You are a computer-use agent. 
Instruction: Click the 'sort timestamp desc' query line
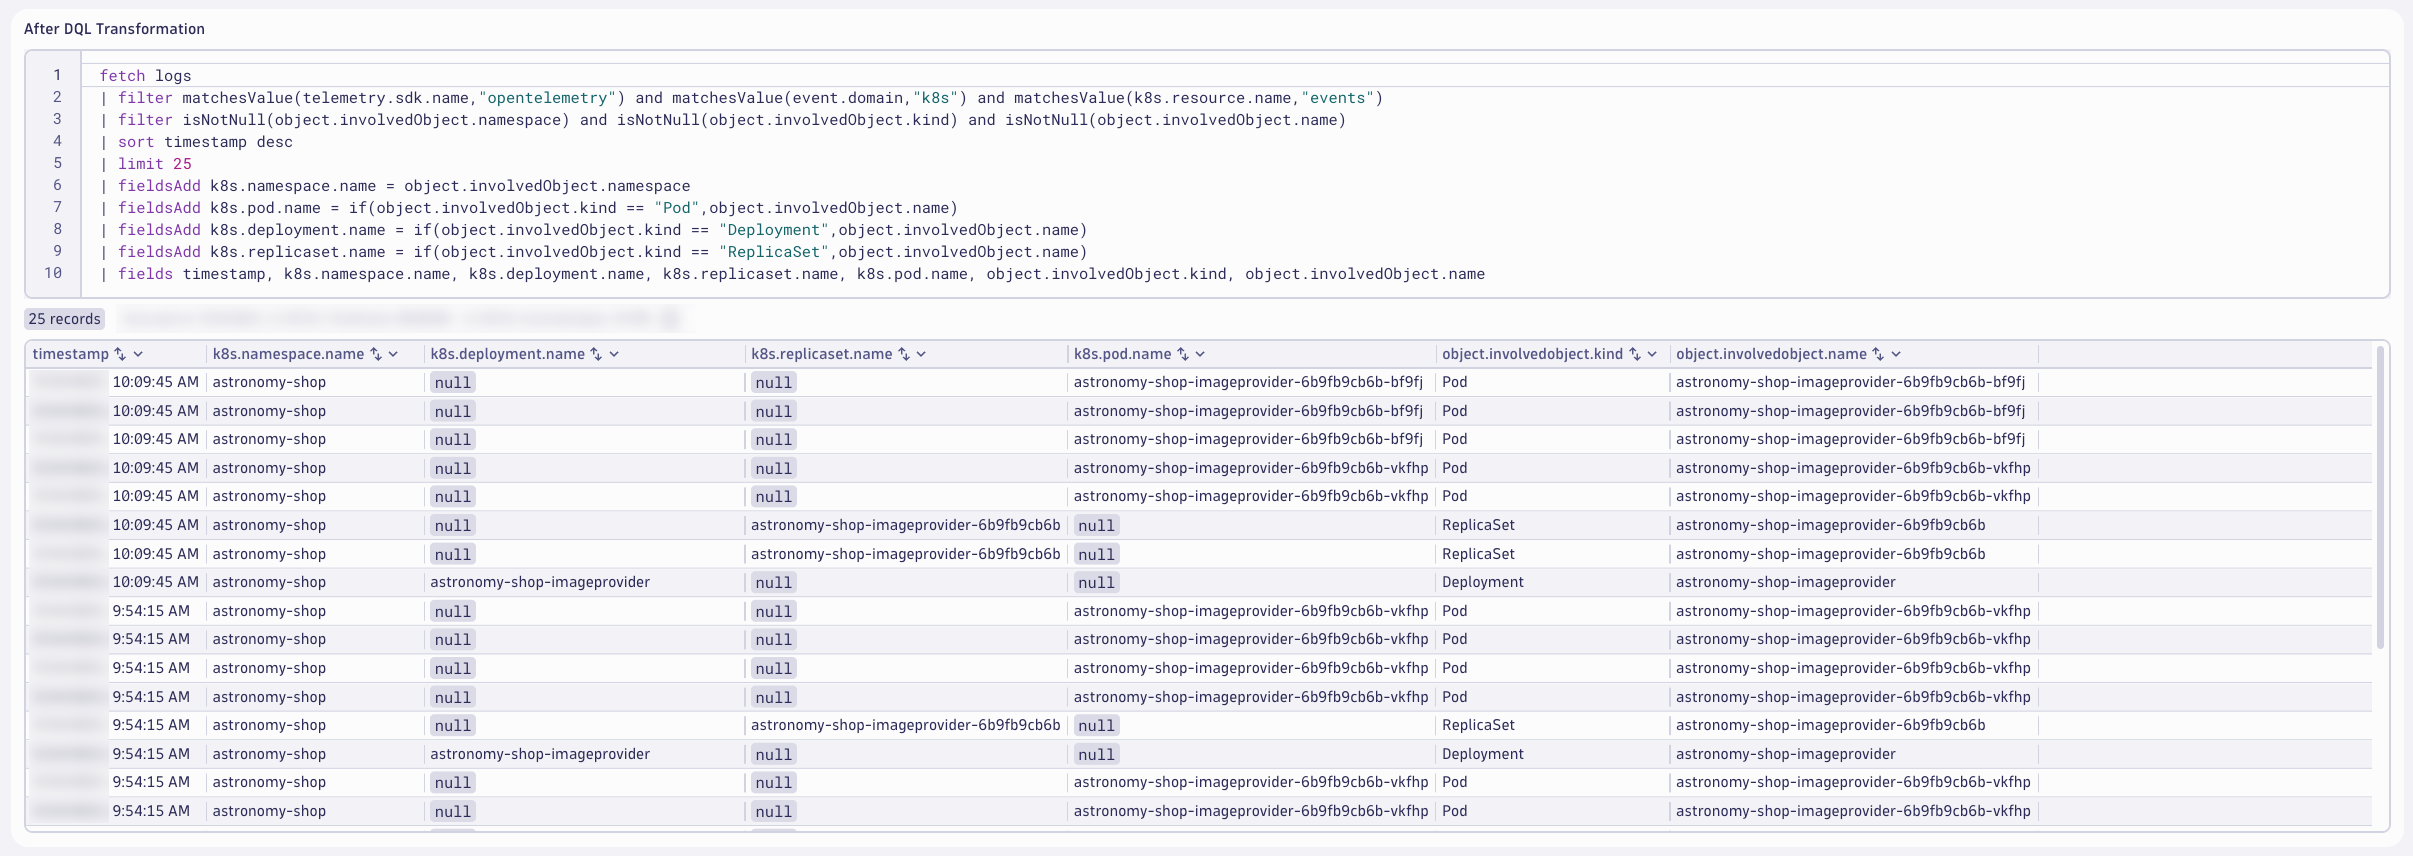[x=197, y=142]
